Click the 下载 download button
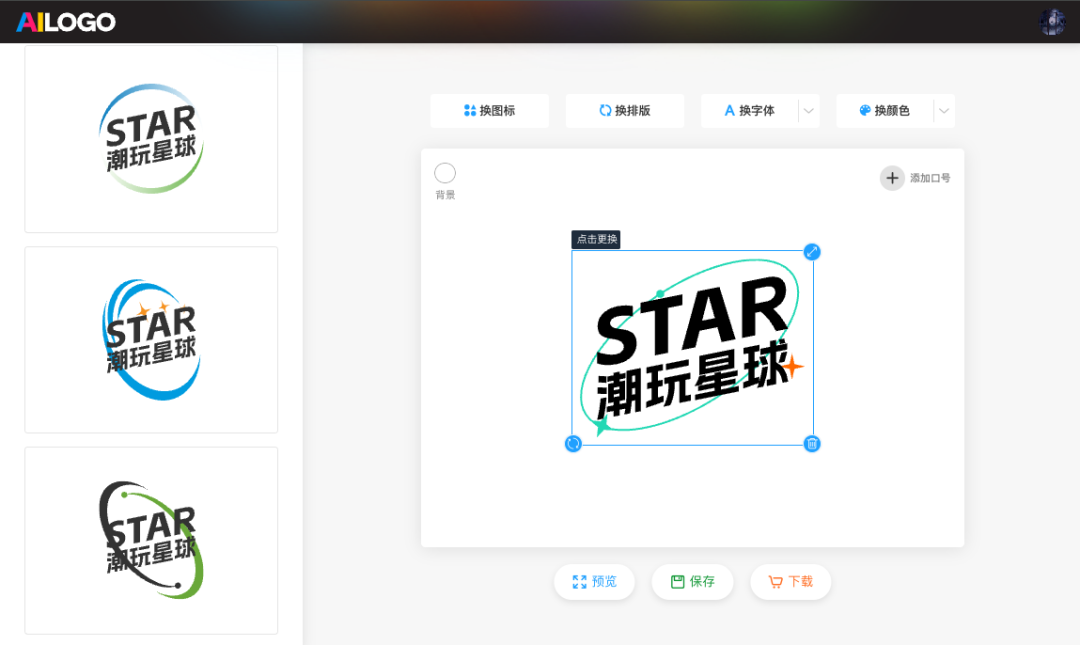This screenshot has height=645, width=1080. 790,581
